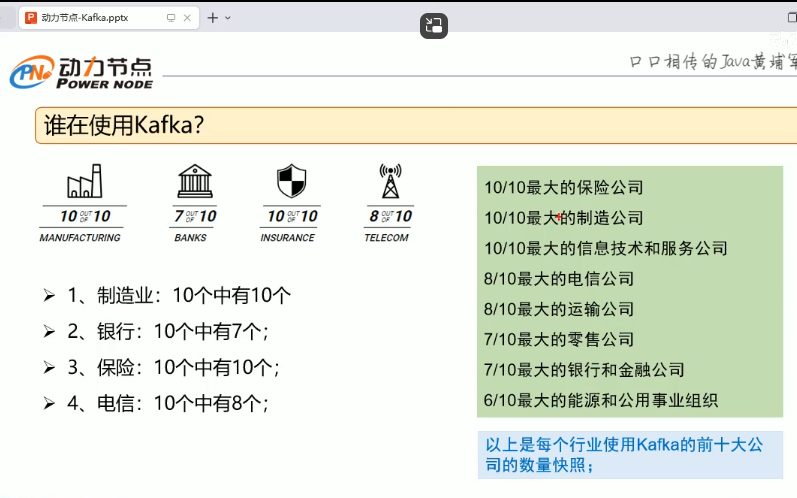Click the floating exit-fullscreen icon at top
Image resolution: width=797 pixels, height=498 pixels.
point(434,25)
